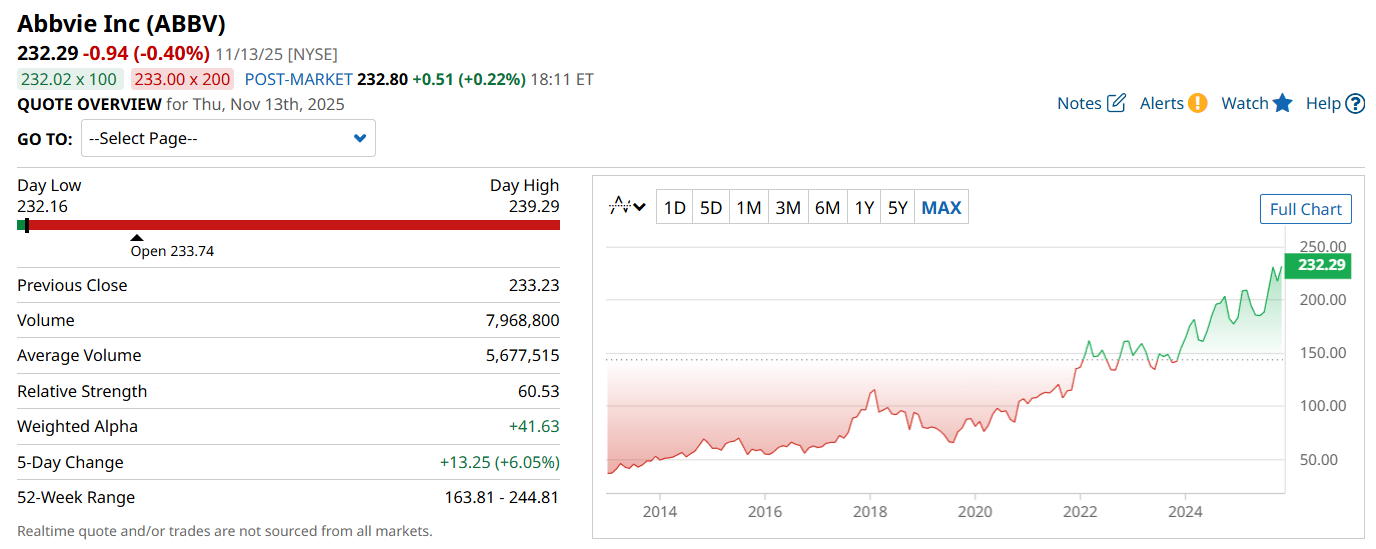Click the orange Alerts exclamation icon
Screen dimensions: 1376x549
1197,103
